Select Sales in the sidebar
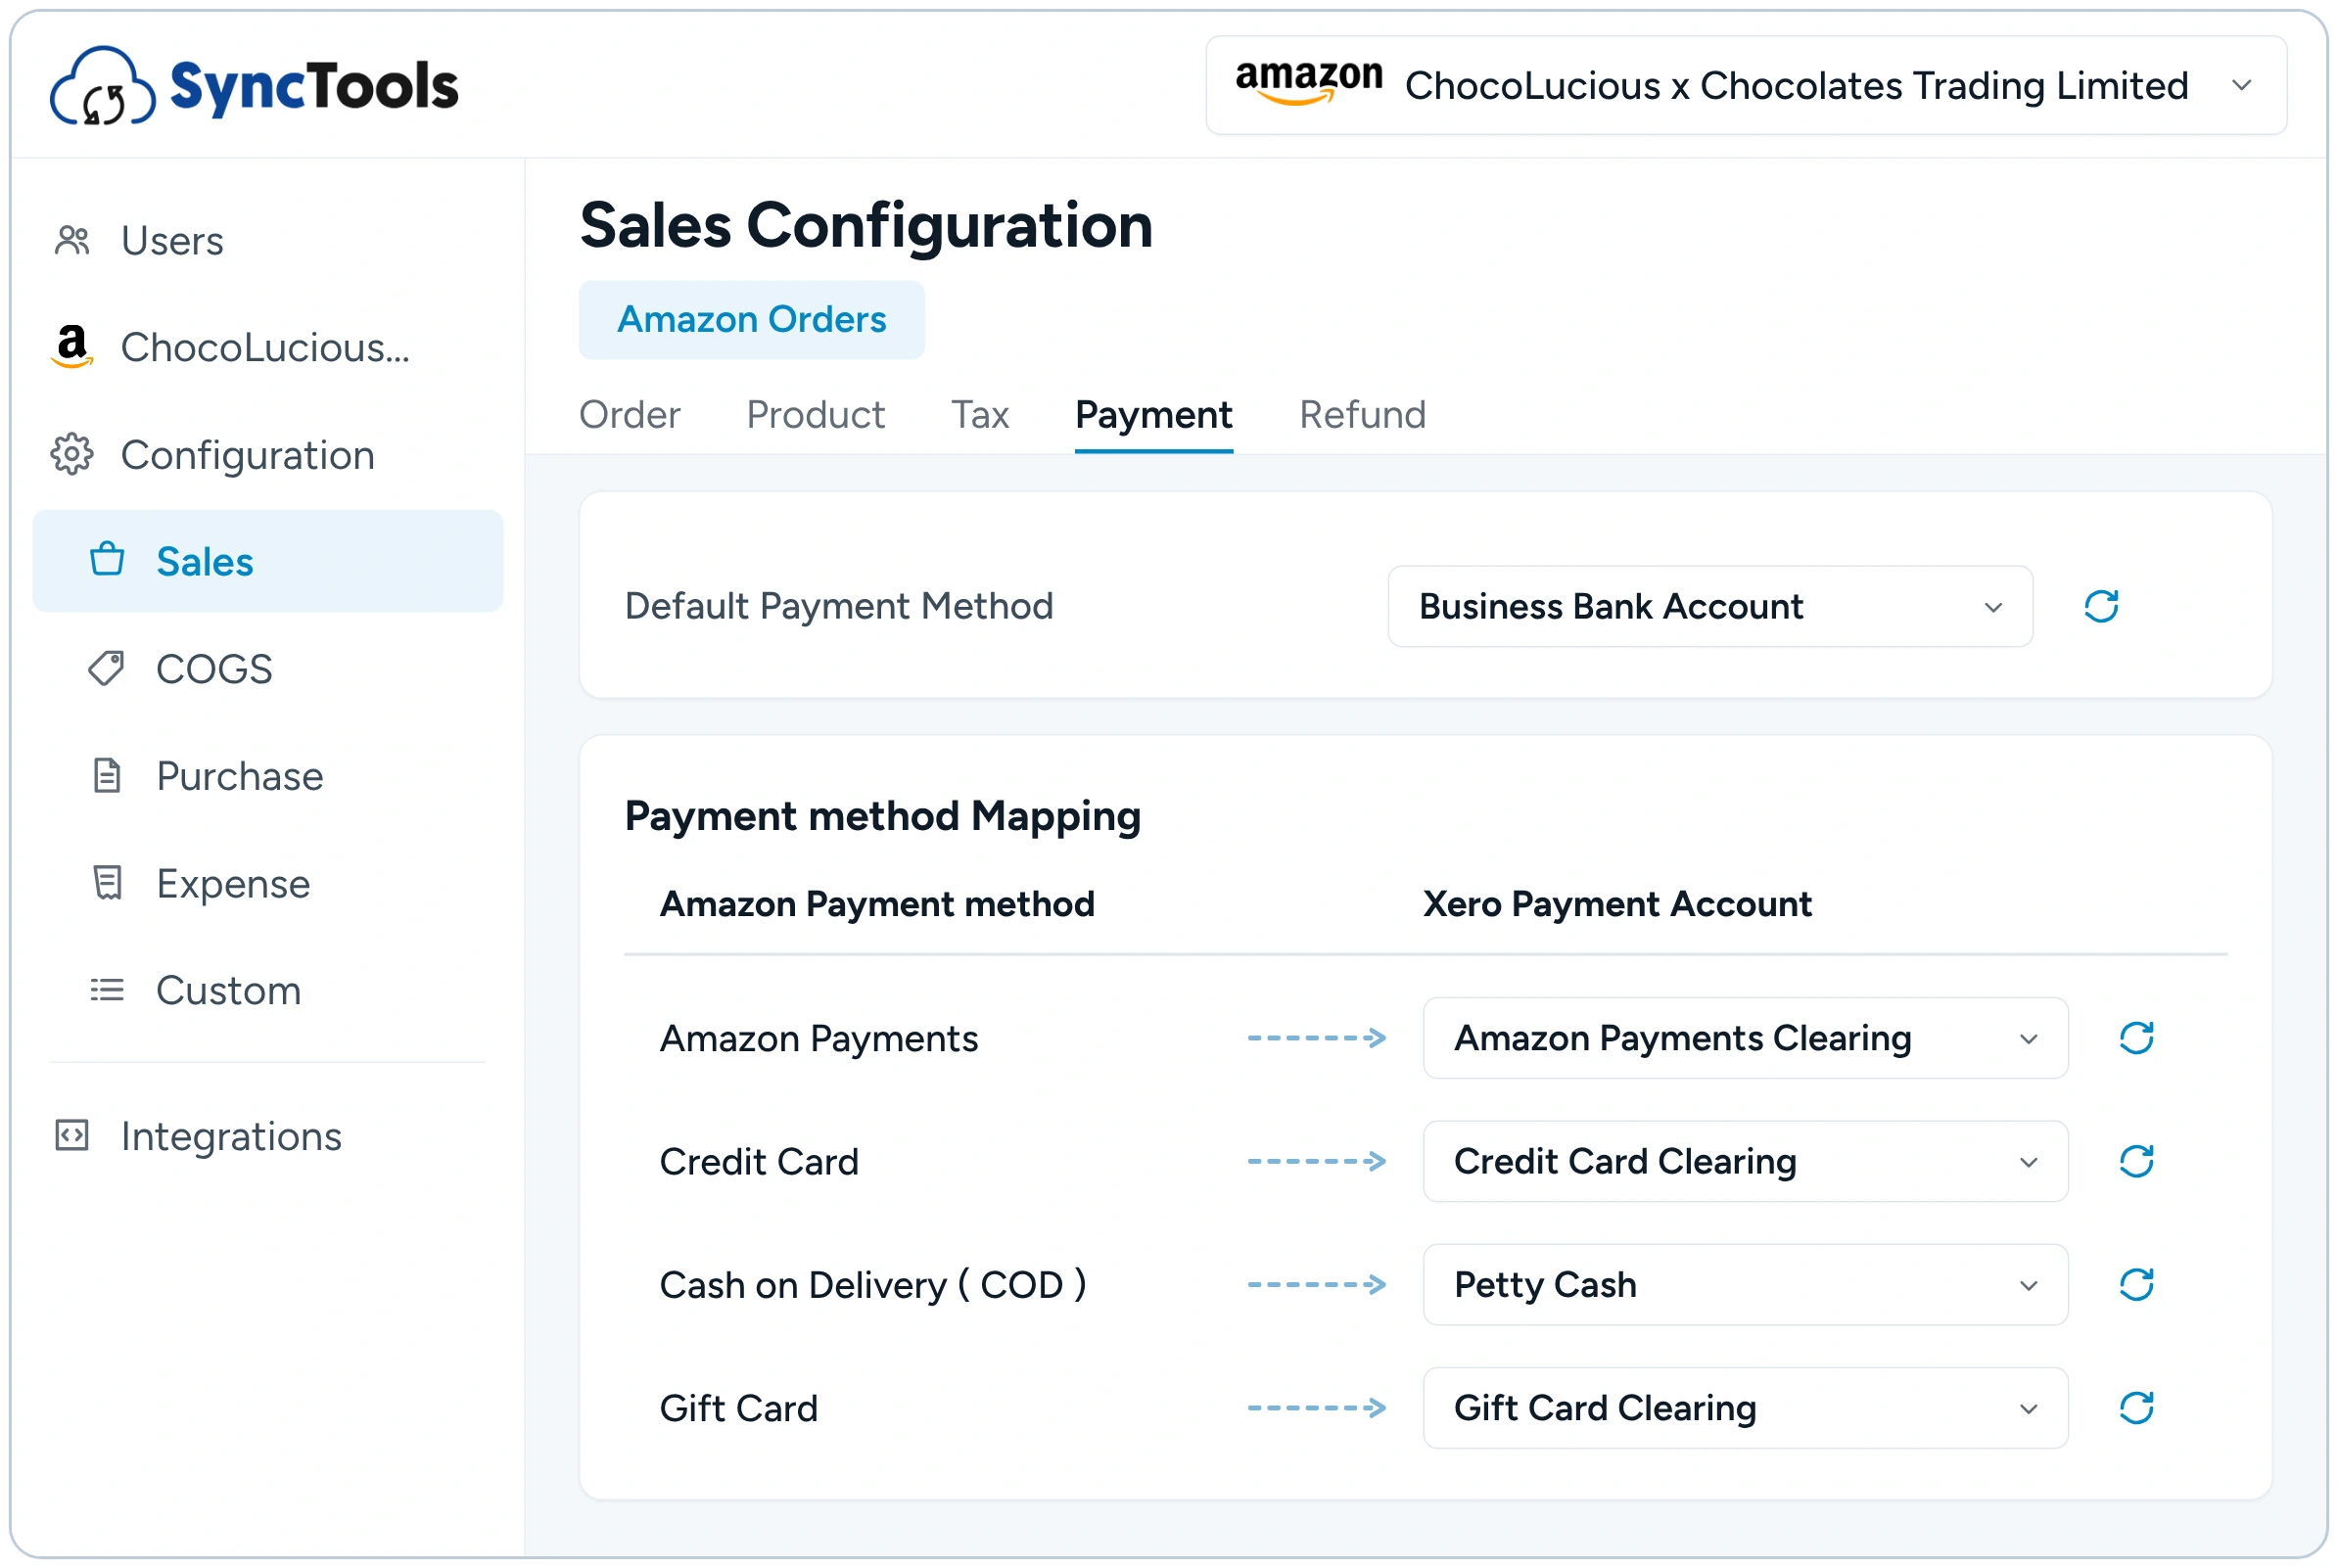This screenshot has height=1568, width=2338. [x=268, y=562]
